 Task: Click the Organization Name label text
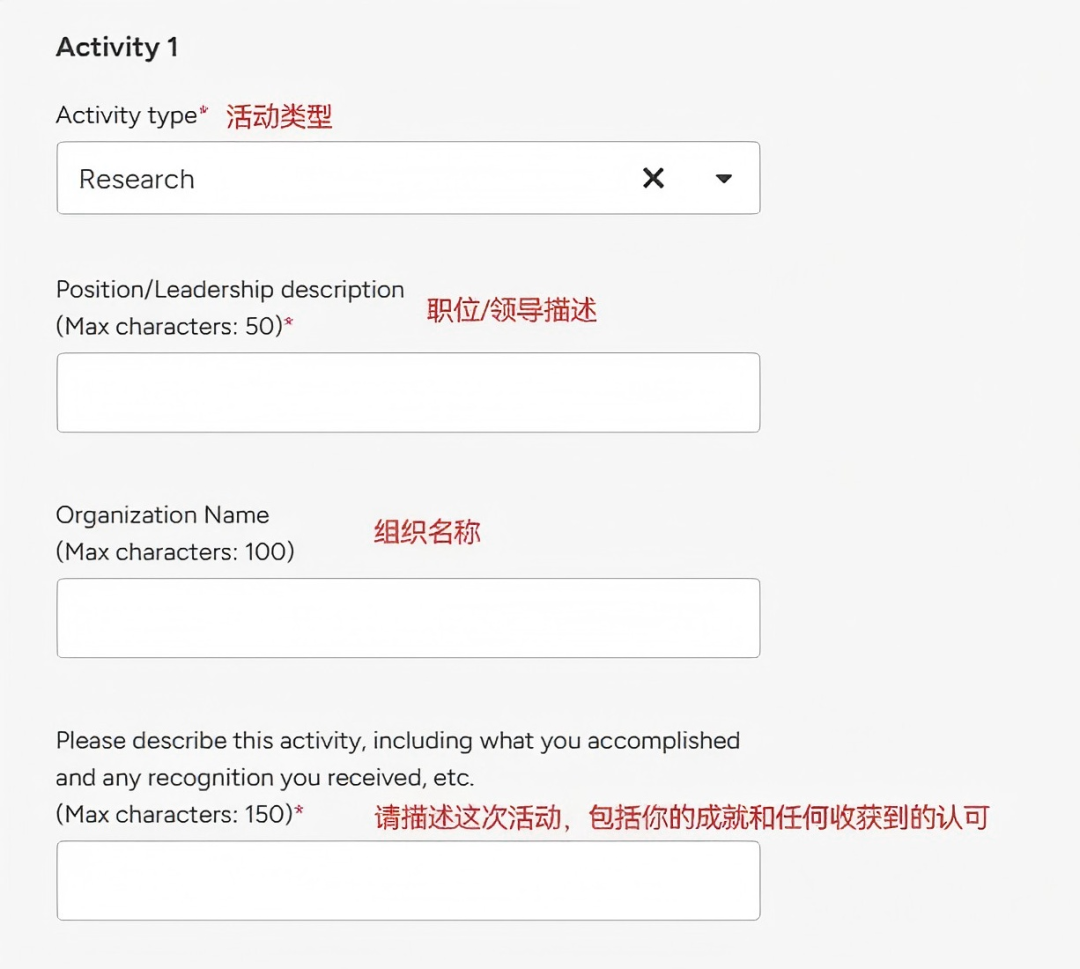click(x=162, y=514)
